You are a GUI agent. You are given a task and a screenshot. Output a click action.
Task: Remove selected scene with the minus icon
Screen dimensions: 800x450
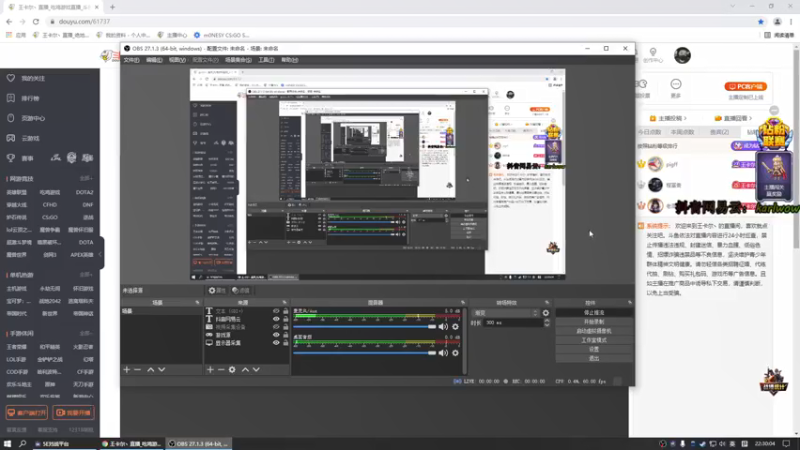click(137, 369)
